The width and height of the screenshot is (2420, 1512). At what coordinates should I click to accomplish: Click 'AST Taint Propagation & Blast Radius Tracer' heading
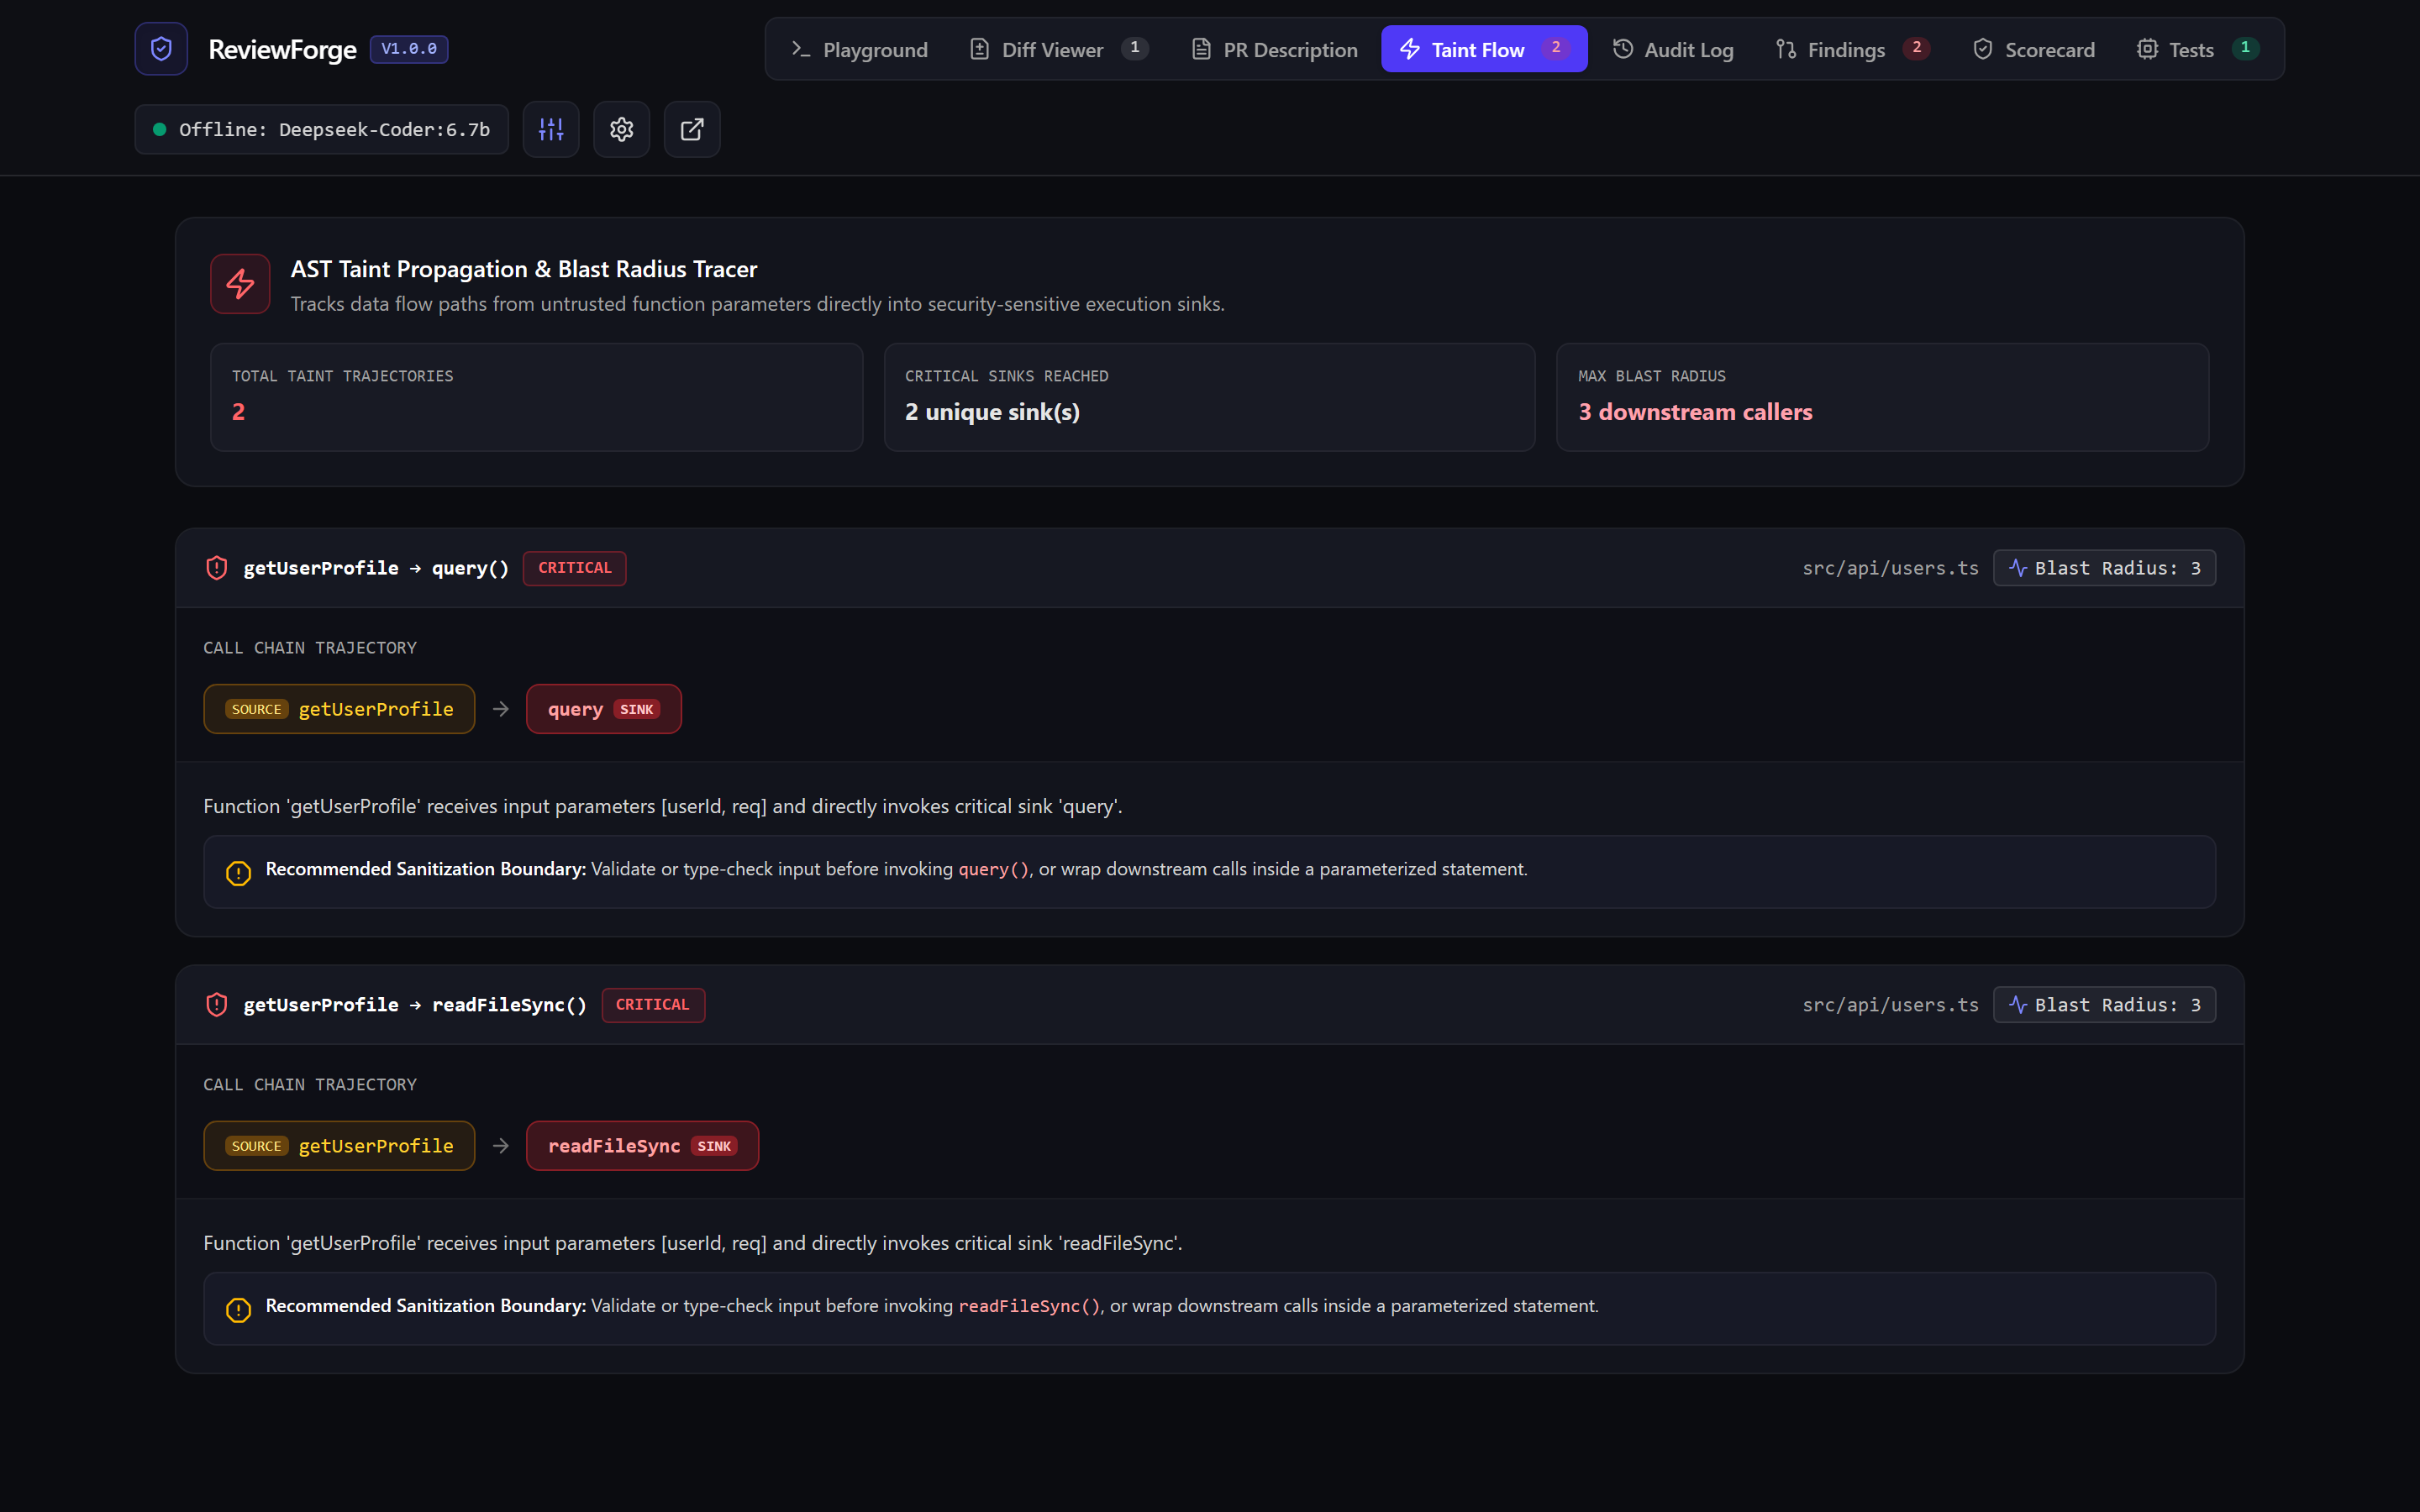tap(524, 269)
